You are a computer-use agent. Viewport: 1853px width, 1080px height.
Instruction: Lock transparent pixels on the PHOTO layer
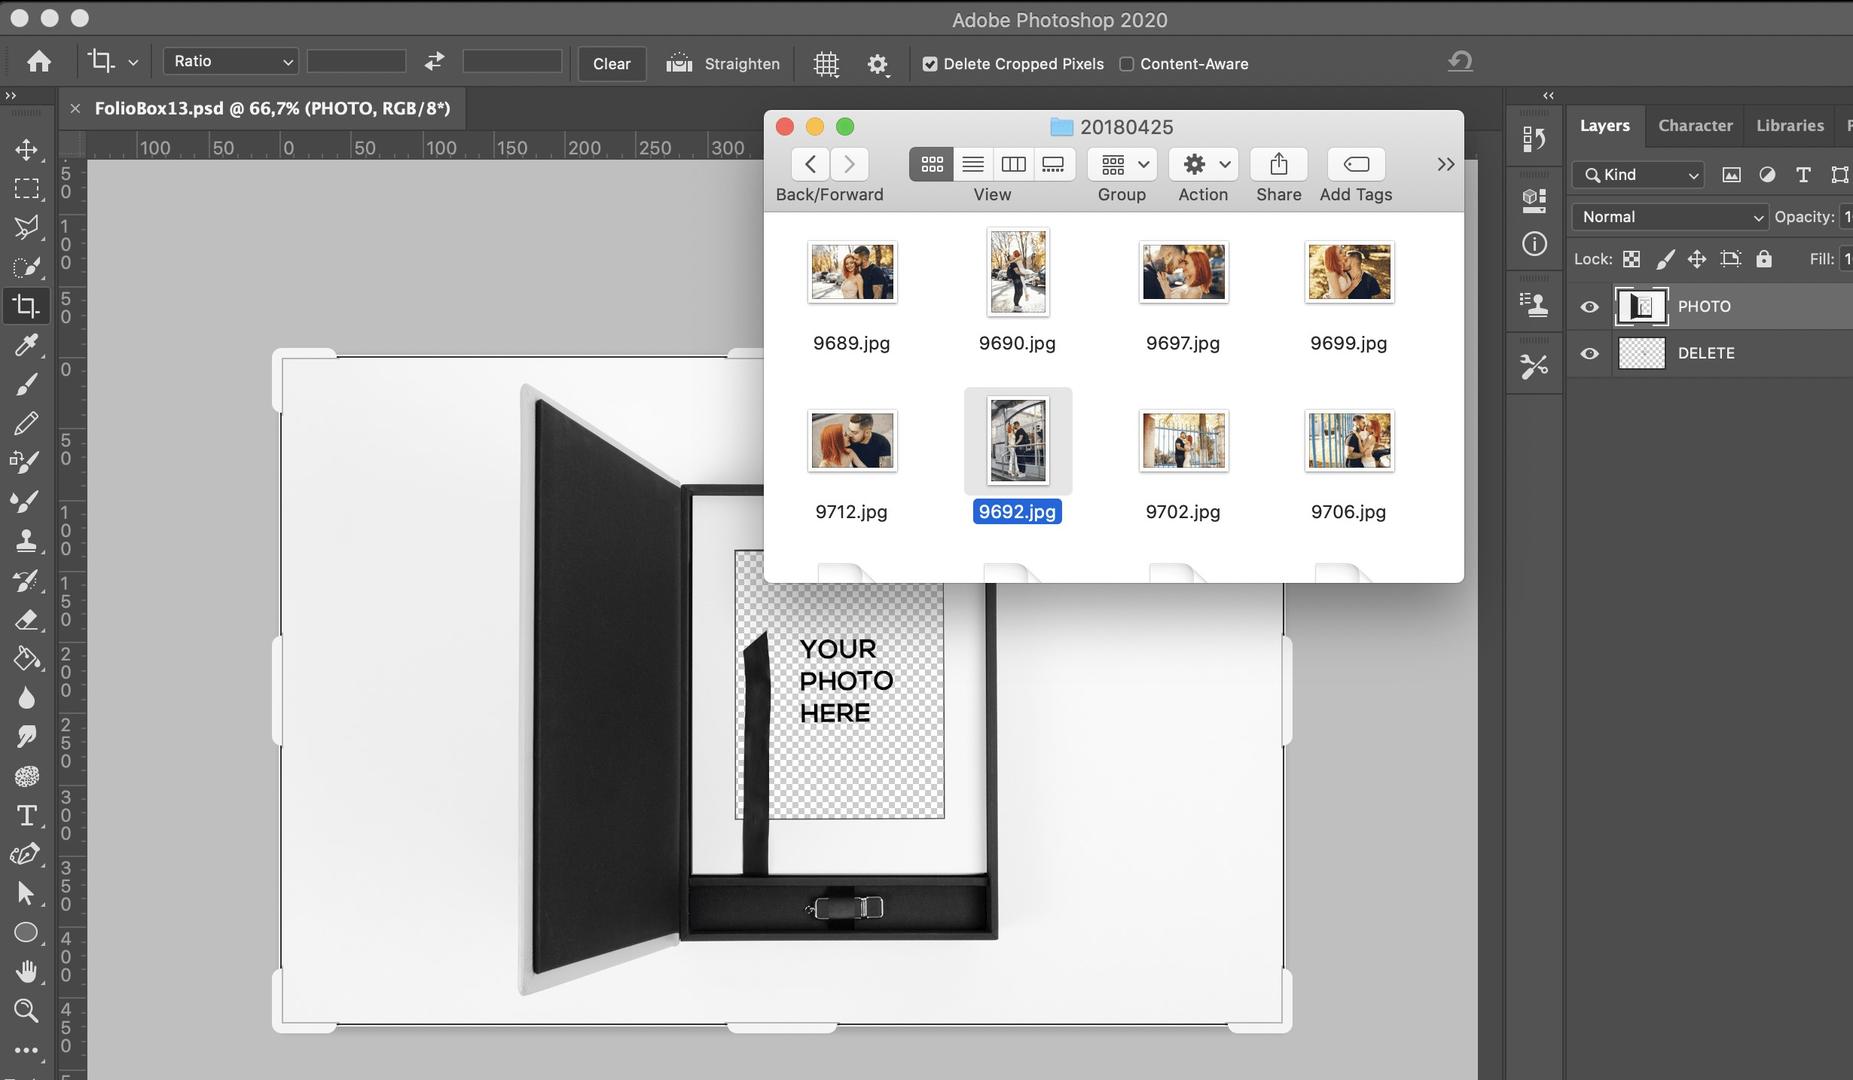1632,258
